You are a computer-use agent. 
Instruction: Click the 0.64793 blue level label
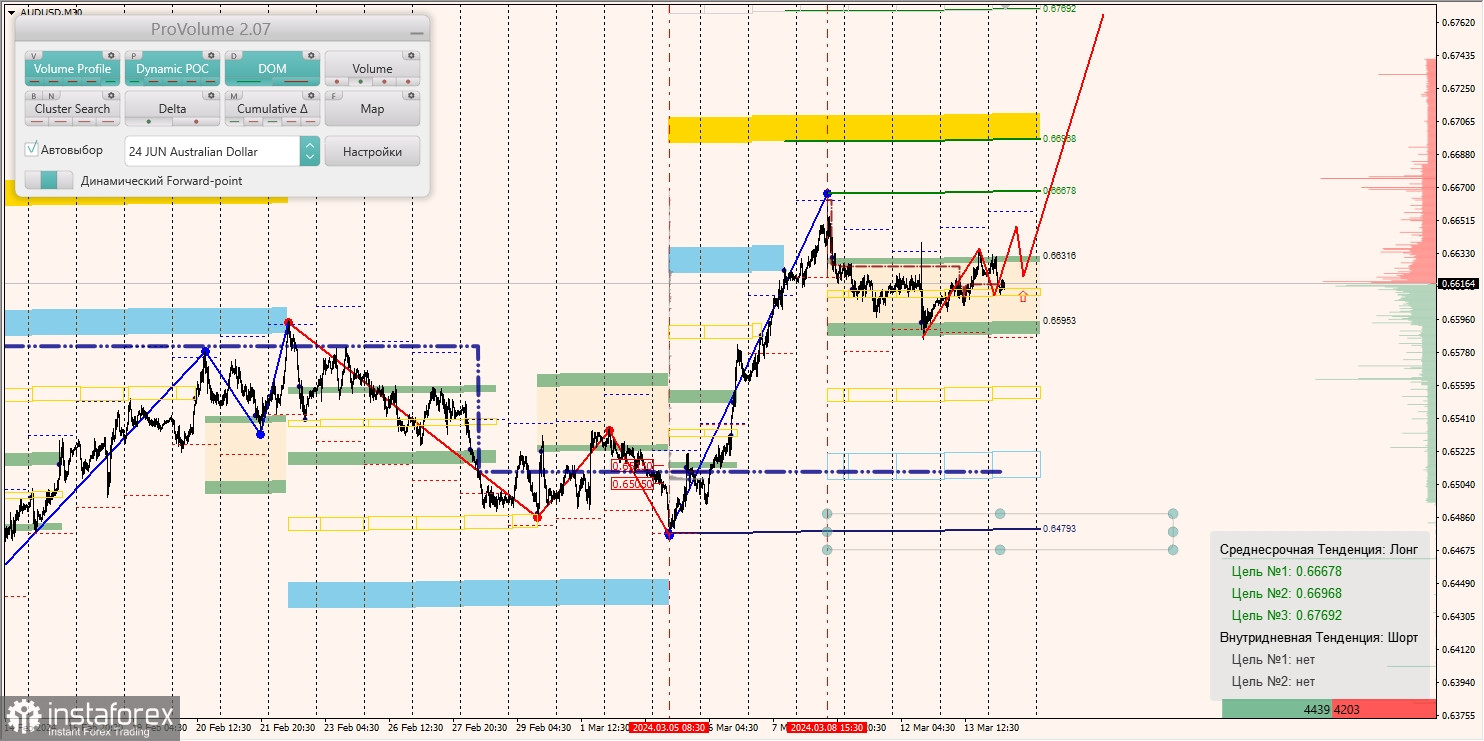pos(1059,528)
